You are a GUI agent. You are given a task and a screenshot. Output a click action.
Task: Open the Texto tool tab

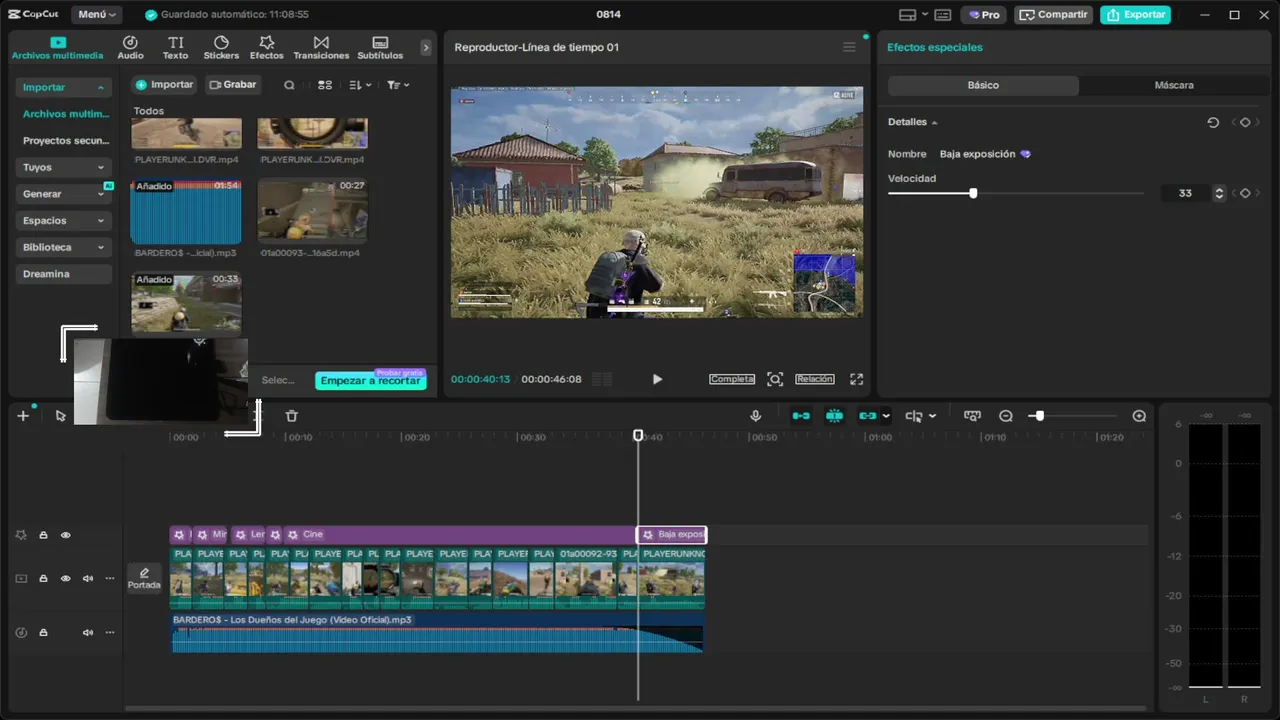tap(176, 47)
